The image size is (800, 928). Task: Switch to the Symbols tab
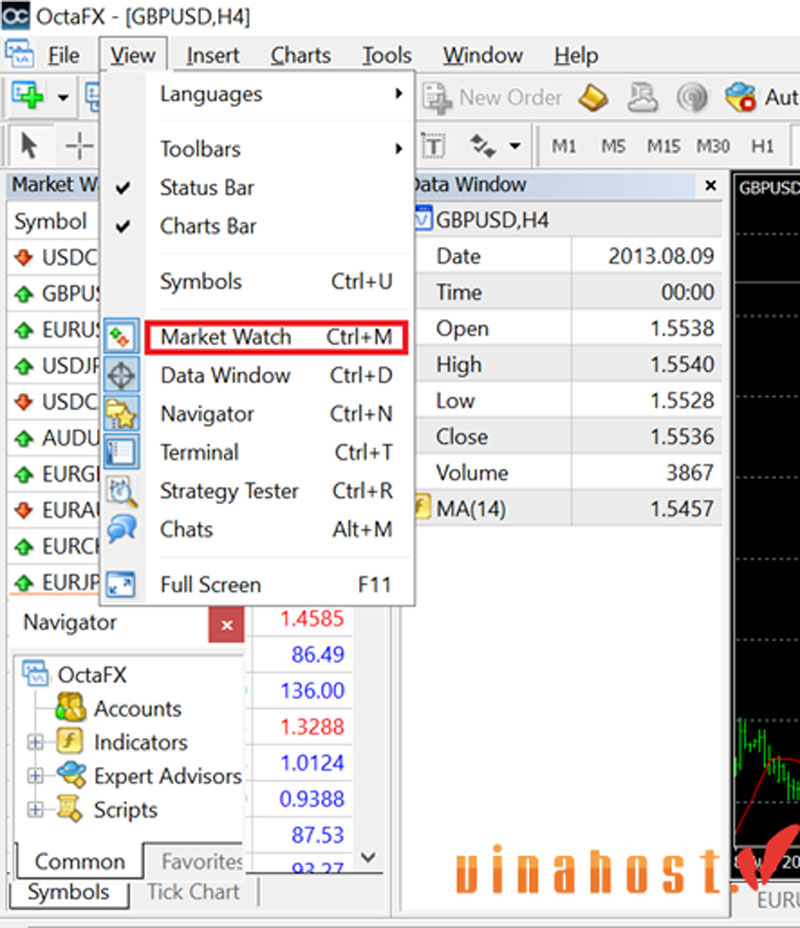[x=69, y=892]
